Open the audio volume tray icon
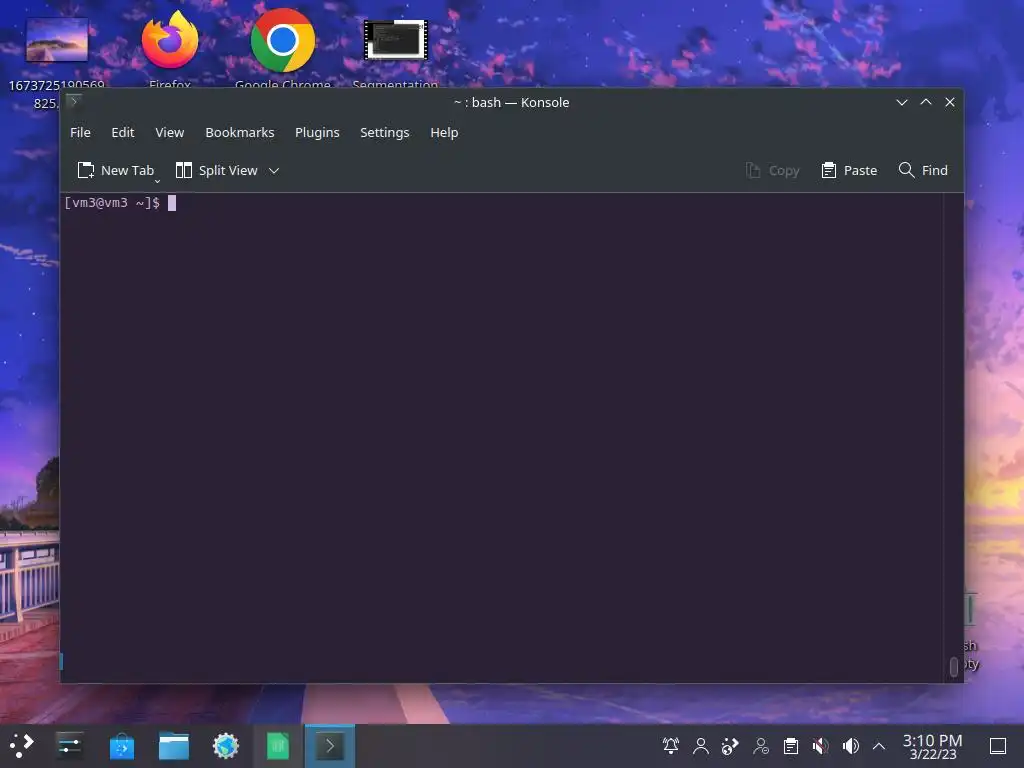1024x768 pixels. pyautogui.click(x=850, y=746)
